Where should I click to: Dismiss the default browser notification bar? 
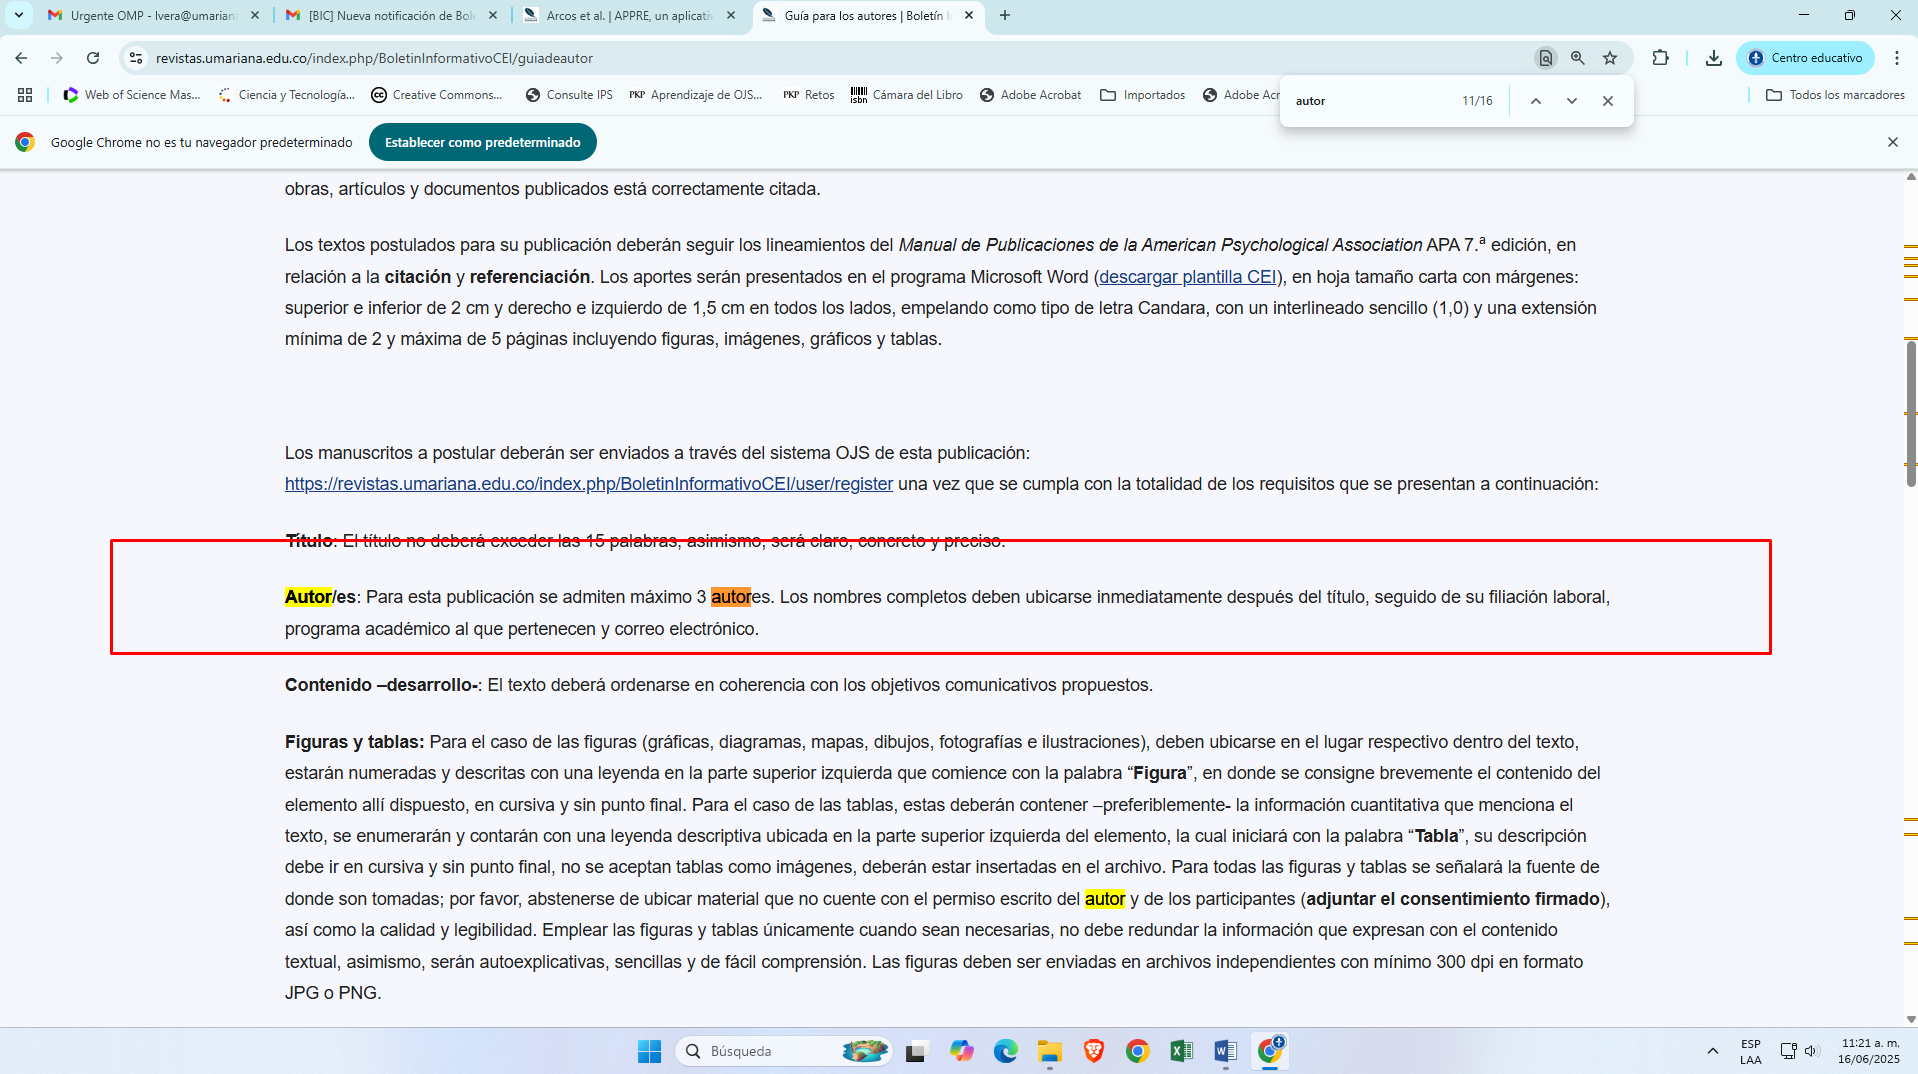coord(1893,142)
